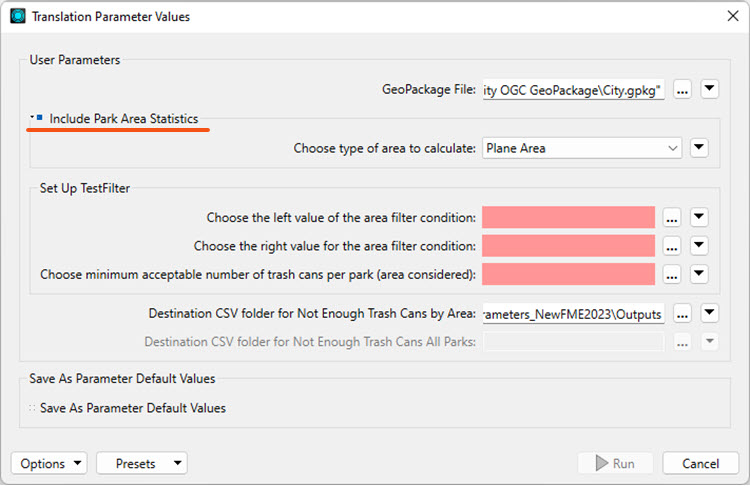Open GeoPackage File parameter arrow menu
The width and height of the screenshot is (750, 486).
click(709, 89)
